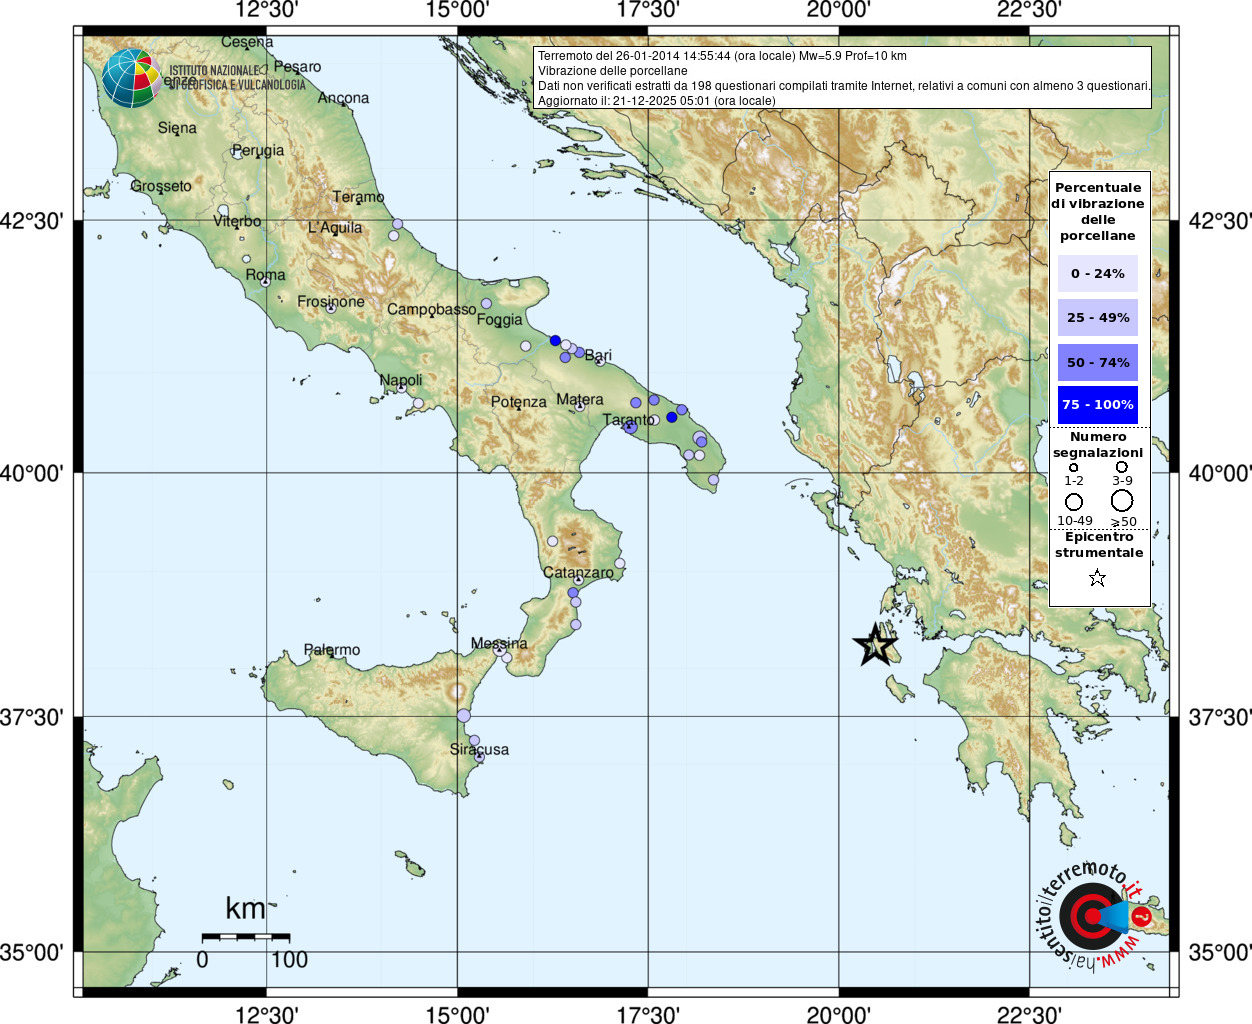The image size is (1252, 1024).
Task: Click the Cesena city label
Action: pos(247,42)
